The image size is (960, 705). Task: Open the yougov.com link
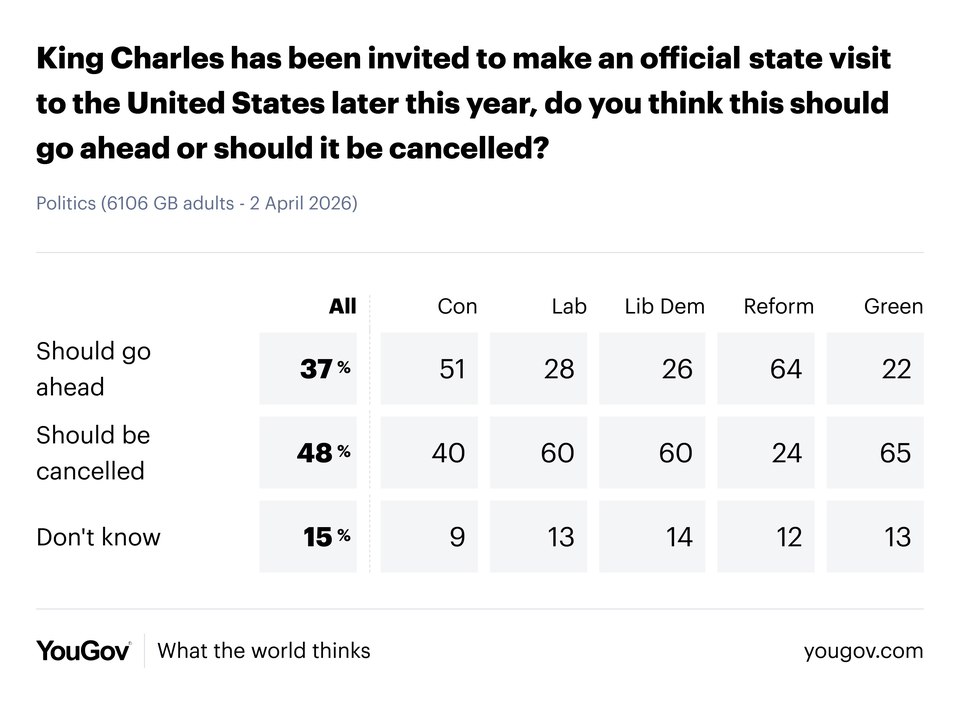pyautogui.click(x=863, y=651)
